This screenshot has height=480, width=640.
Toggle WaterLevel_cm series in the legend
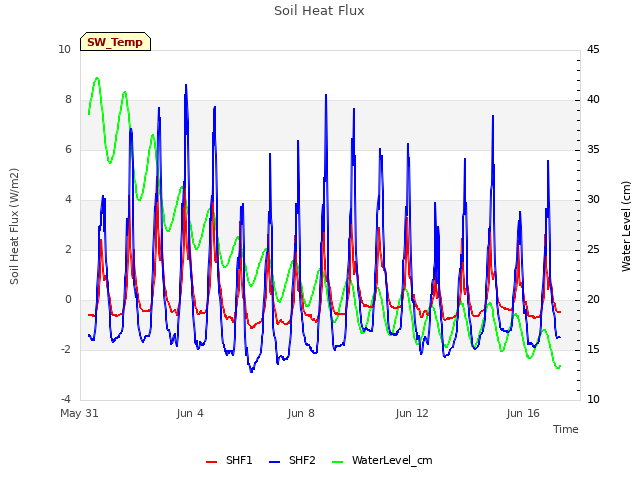[382, 460]
